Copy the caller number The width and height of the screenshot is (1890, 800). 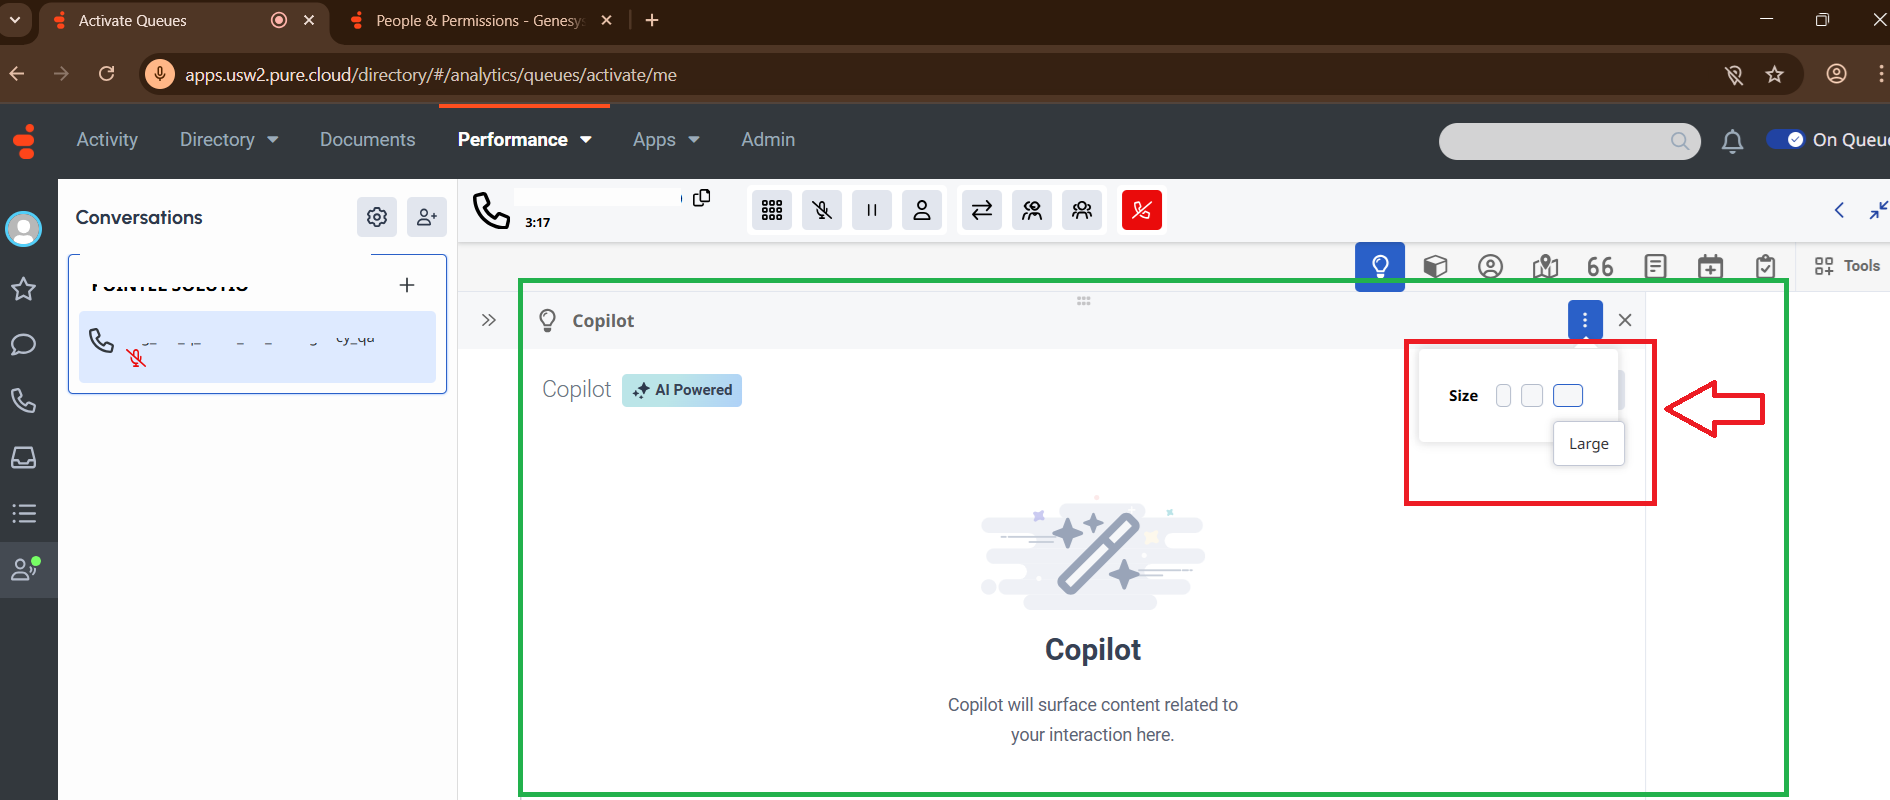click(x=702, y=198)
